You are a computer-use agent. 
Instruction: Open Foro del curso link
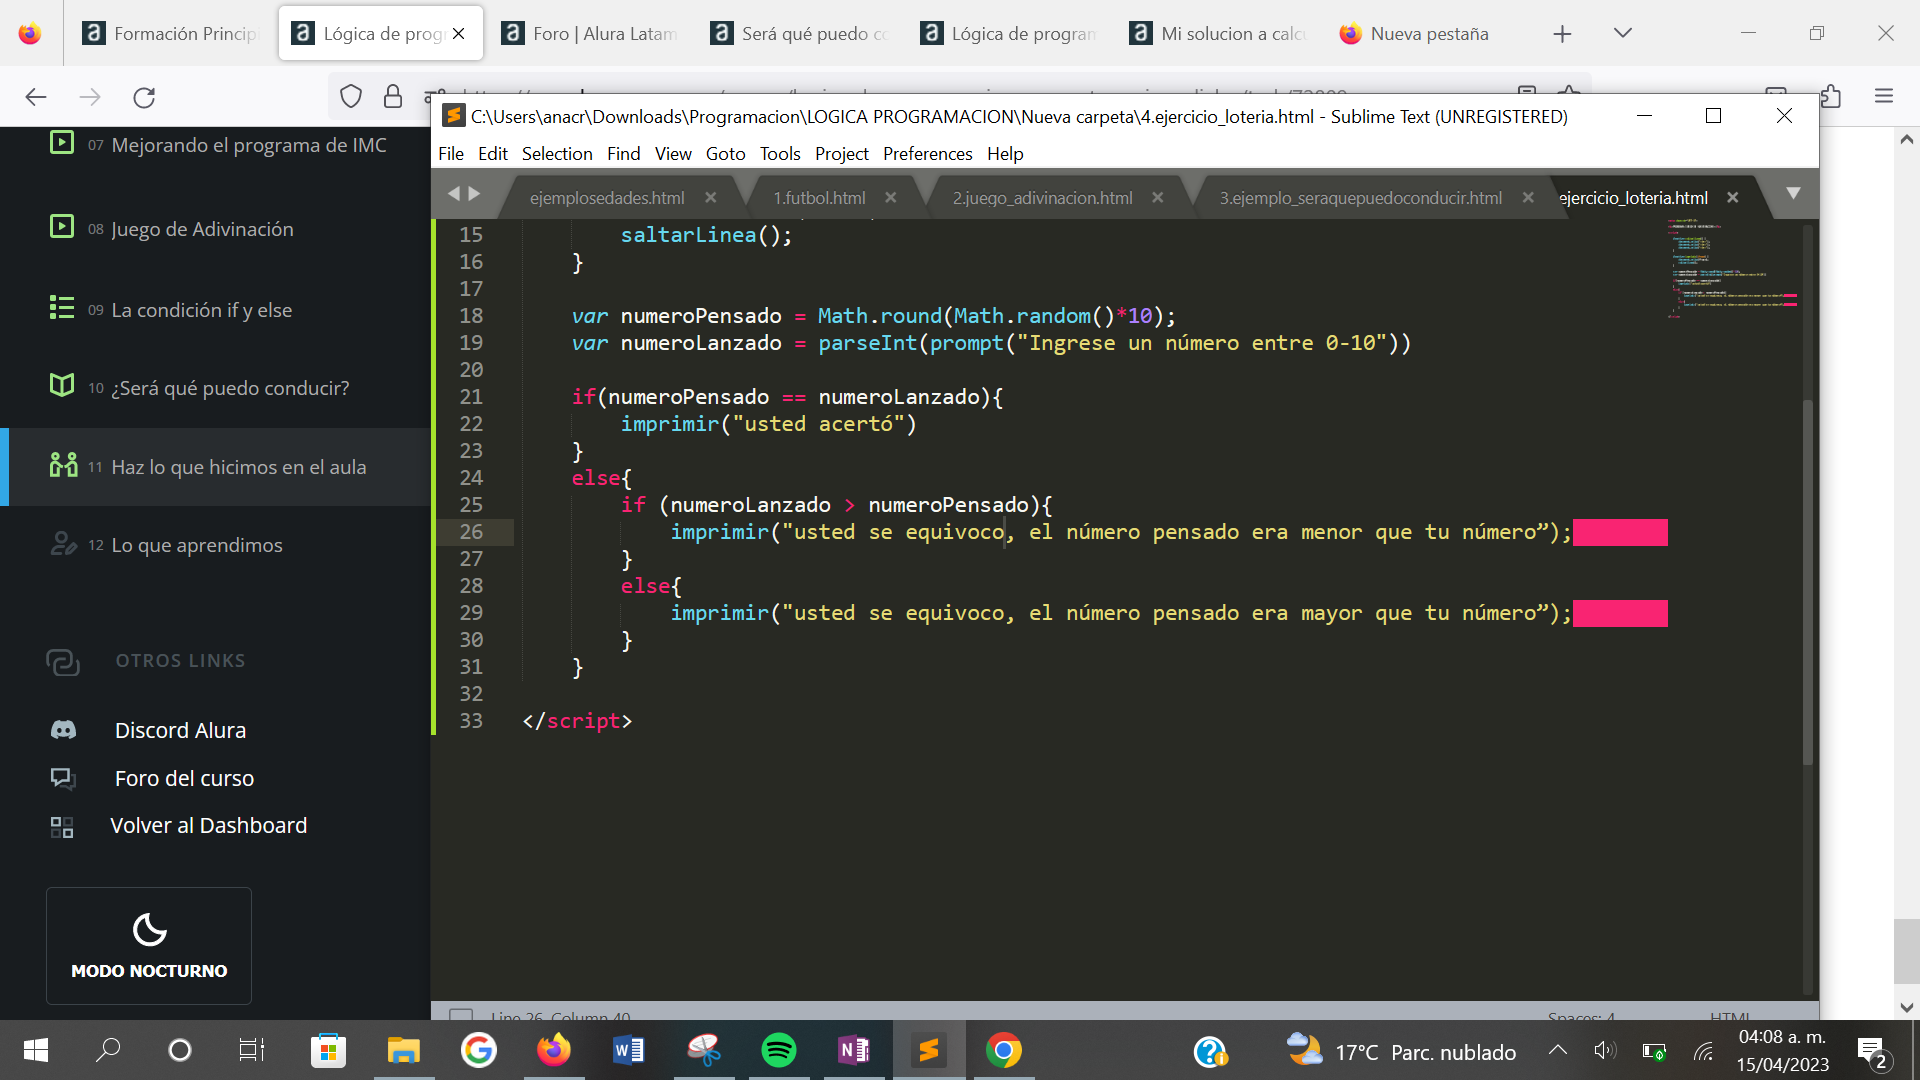(x=187, y=778)
